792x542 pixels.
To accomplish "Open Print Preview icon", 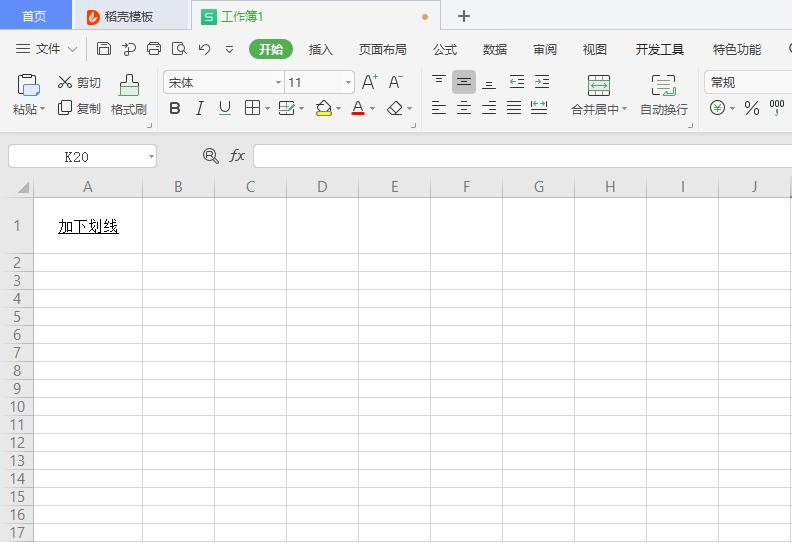I will [x=179, y=48].
